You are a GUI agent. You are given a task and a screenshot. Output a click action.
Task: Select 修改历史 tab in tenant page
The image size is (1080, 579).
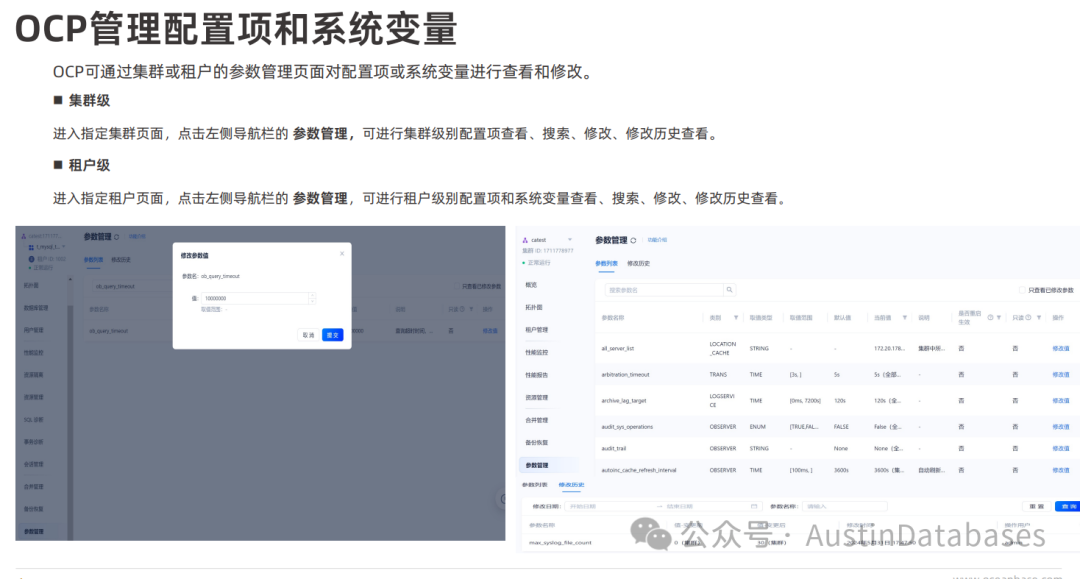click(x=121, y=260)
